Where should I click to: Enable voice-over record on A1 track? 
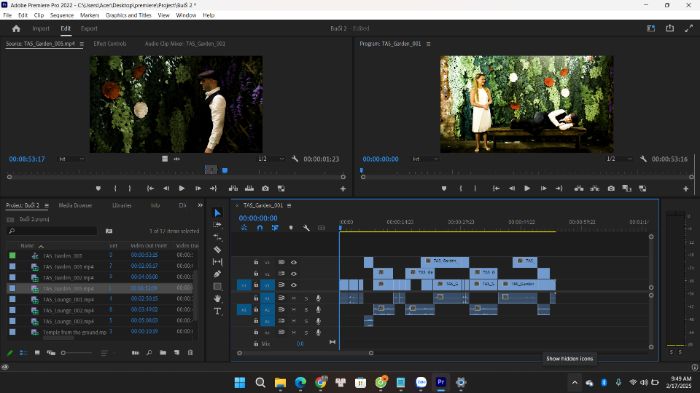318,298
